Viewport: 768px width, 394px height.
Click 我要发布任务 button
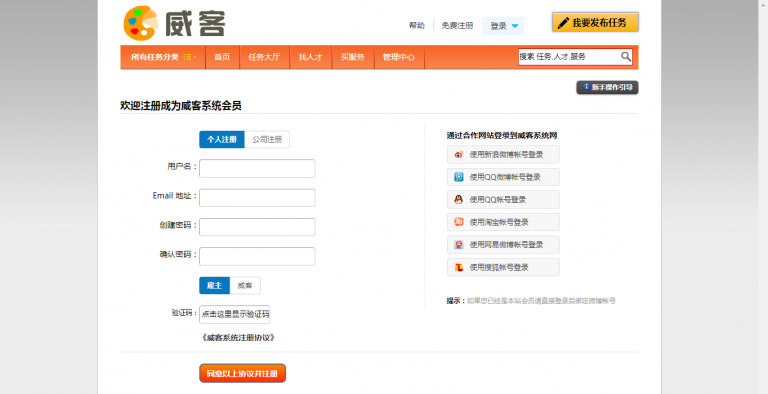pos(595,23)
